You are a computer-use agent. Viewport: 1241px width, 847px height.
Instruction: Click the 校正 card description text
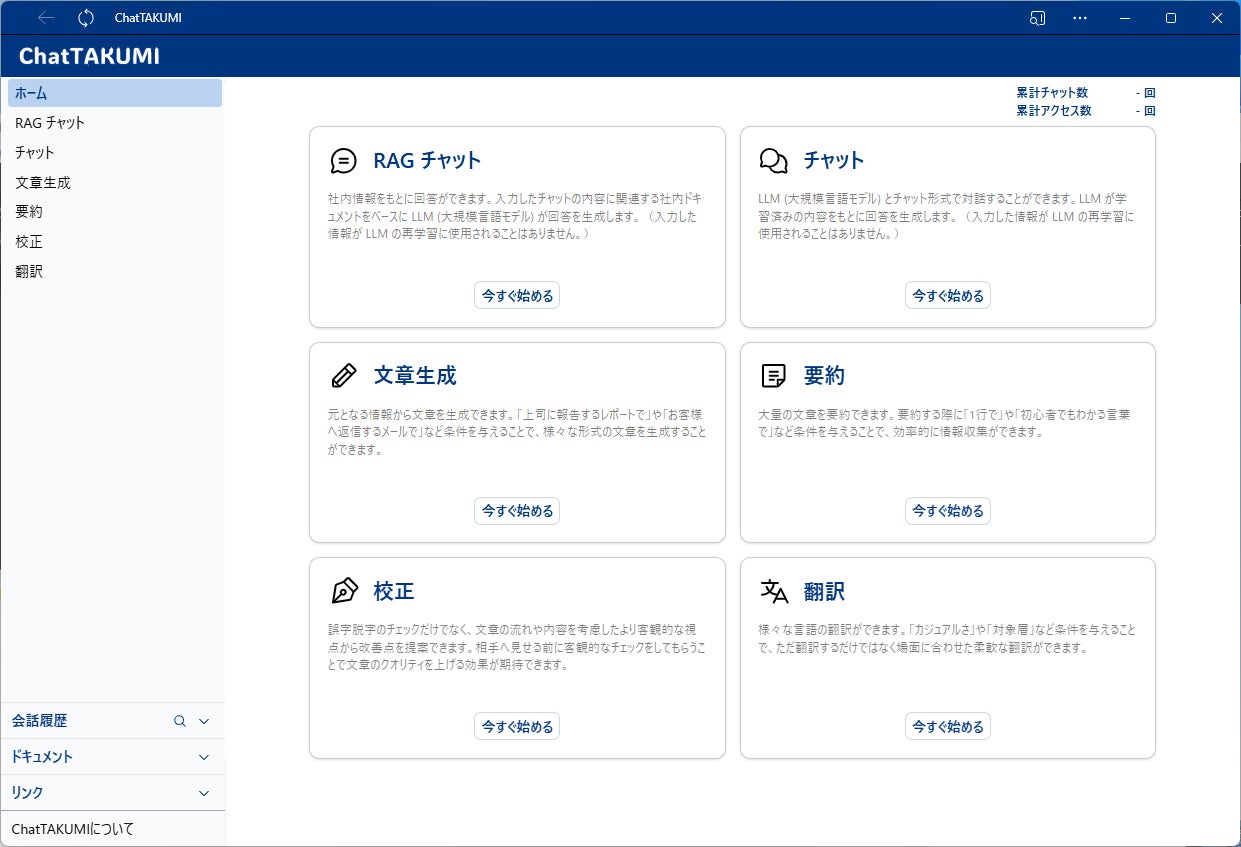517,647
